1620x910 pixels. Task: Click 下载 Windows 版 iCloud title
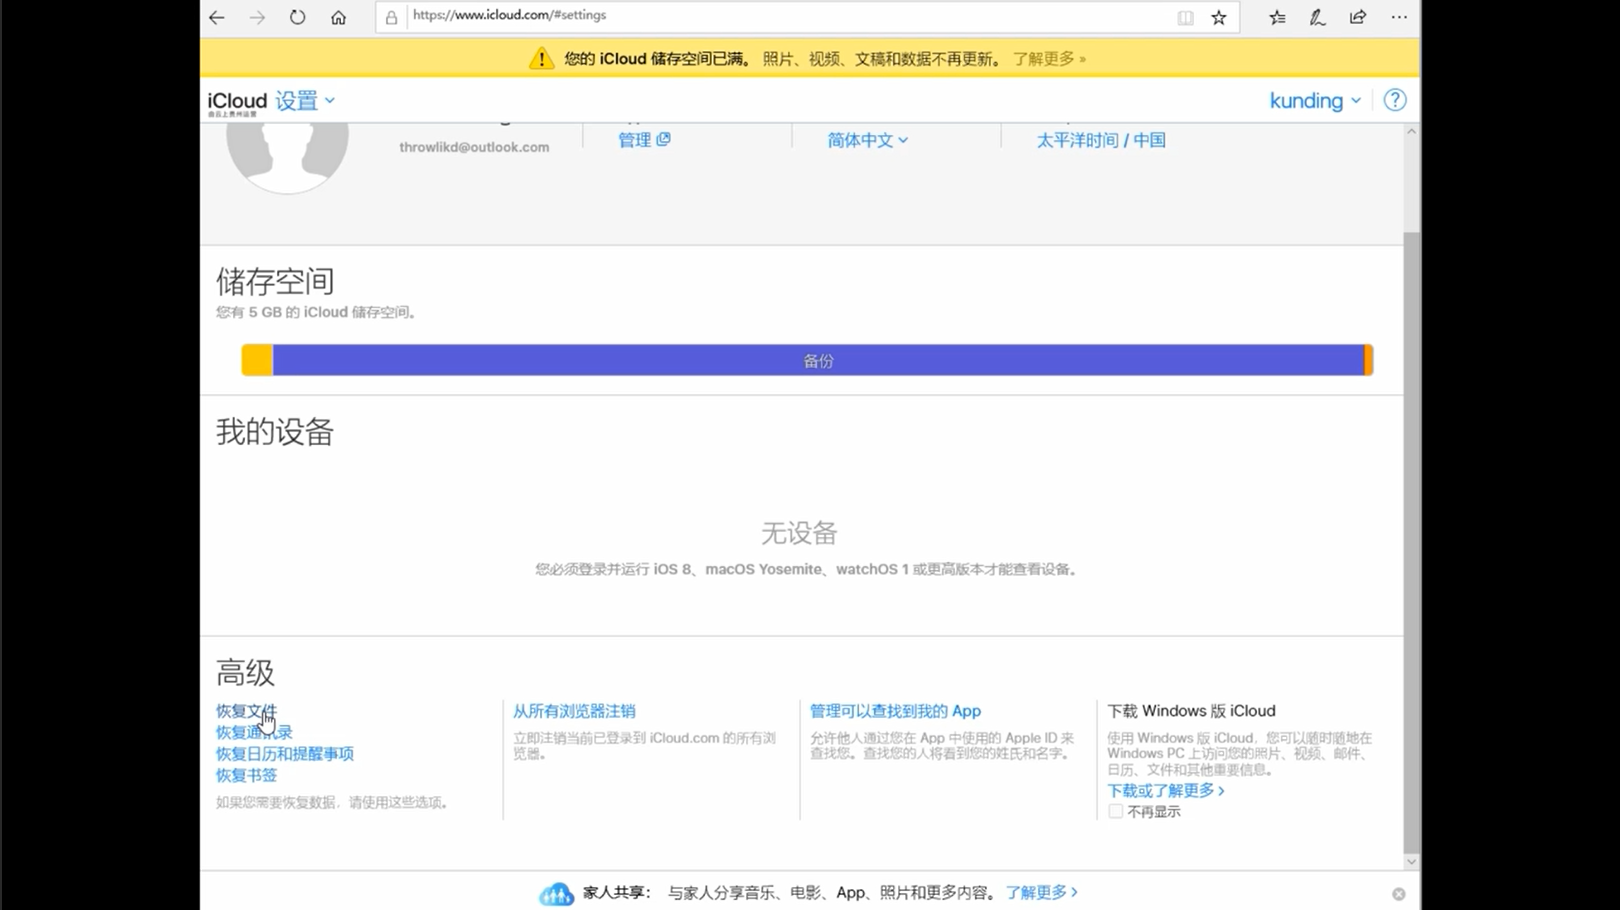pyautogui.click(x=1191, y=711)
